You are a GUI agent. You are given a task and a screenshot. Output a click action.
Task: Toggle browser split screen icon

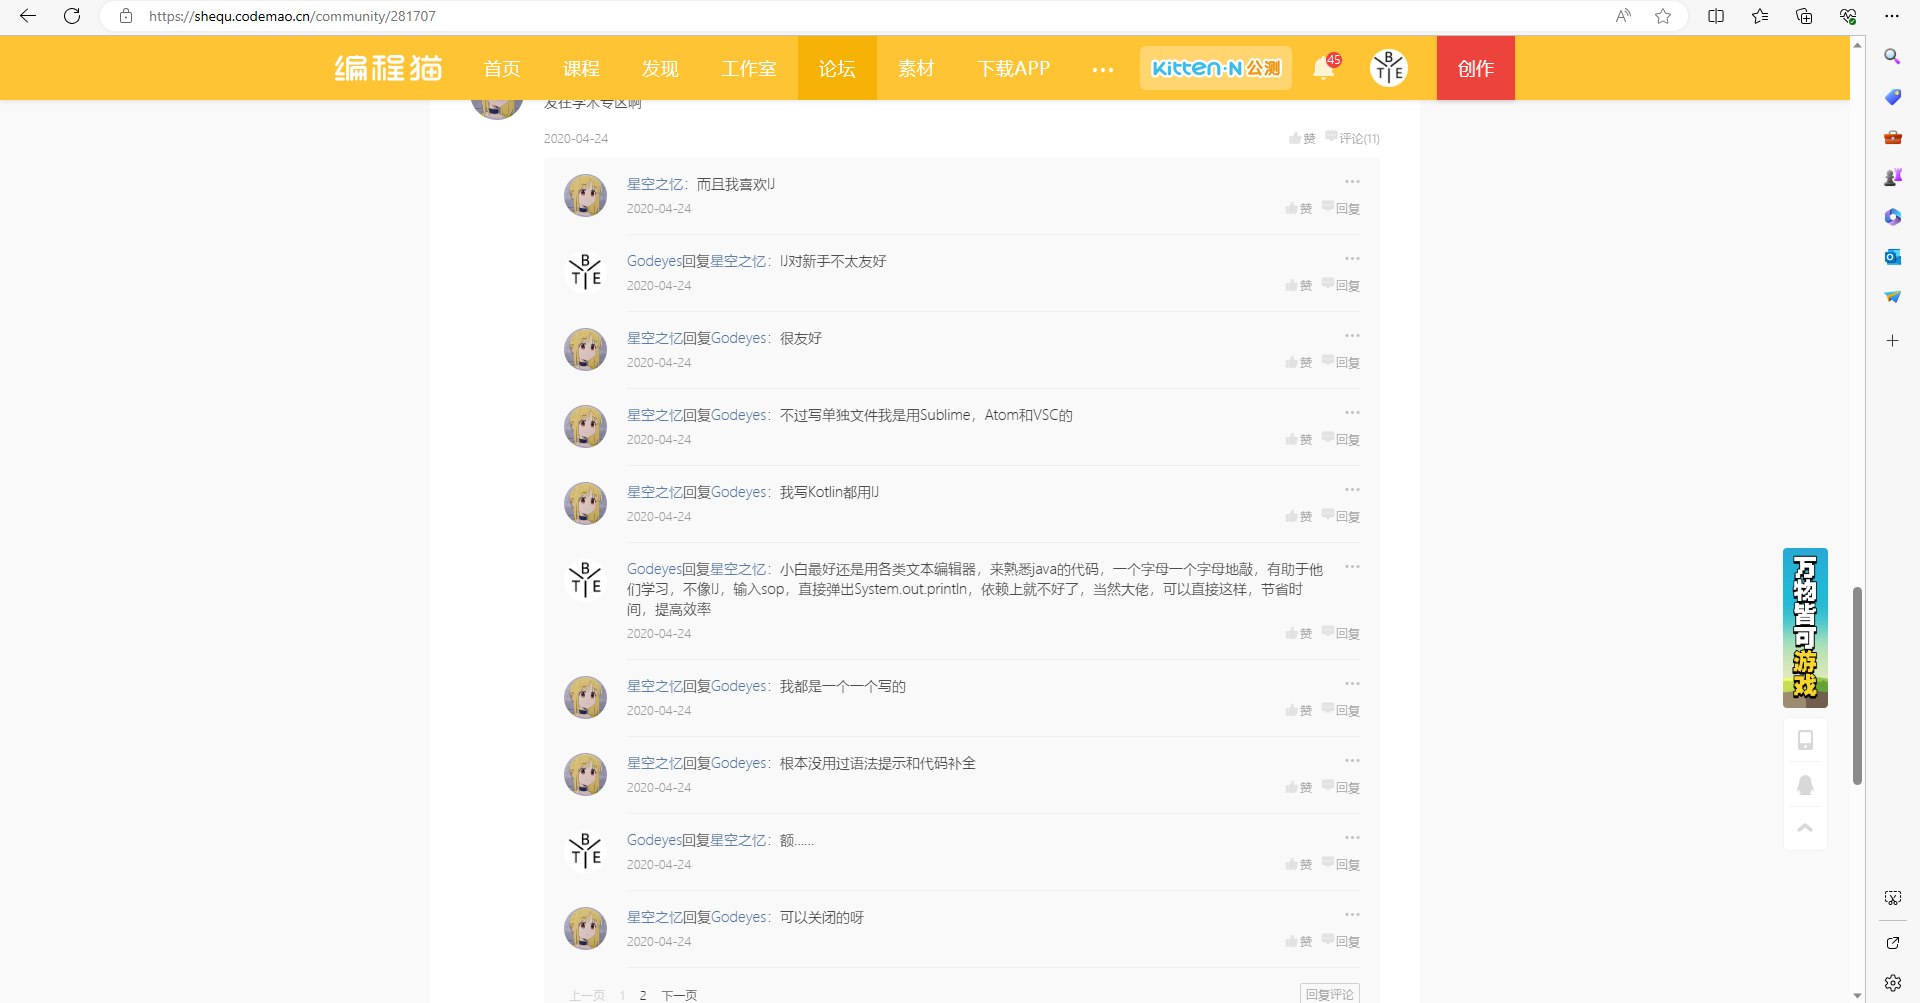click(x=1716, y=16)
